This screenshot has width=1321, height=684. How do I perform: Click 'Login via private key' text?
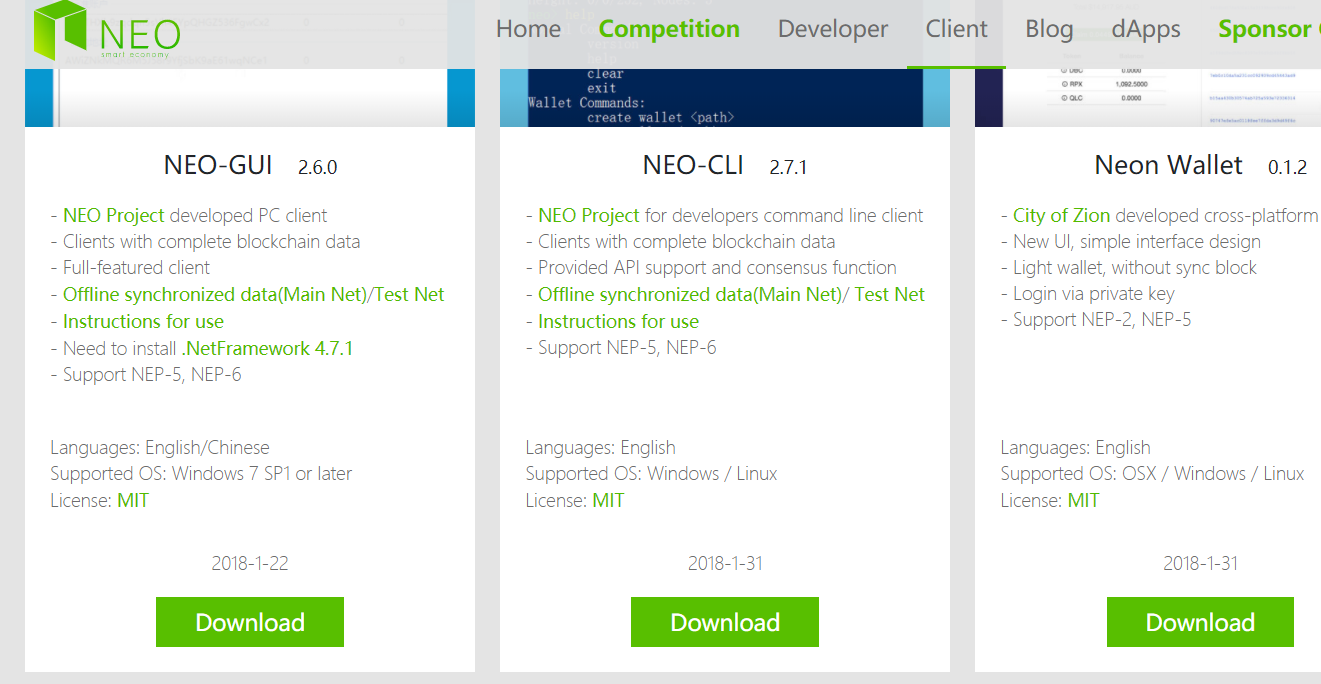[x=1094, y=293]
